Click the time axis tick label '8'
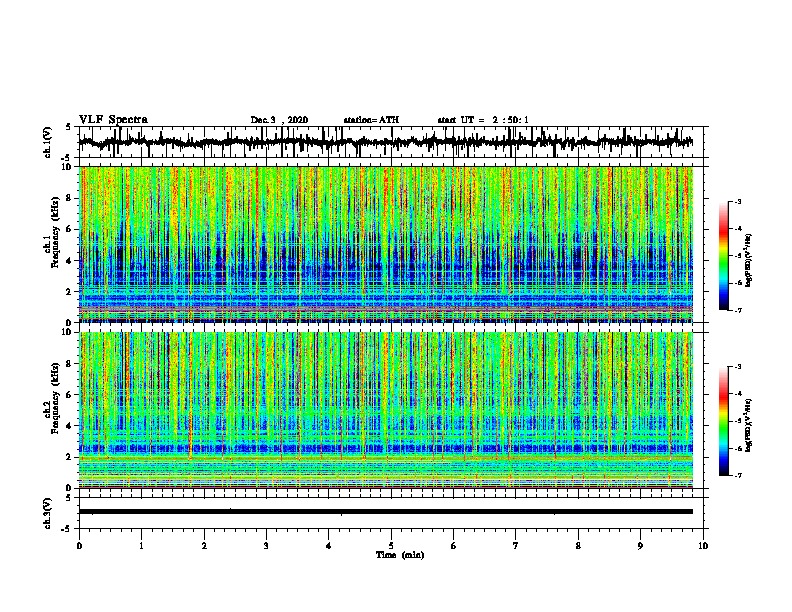792x612 pixels. pos(578,546)
